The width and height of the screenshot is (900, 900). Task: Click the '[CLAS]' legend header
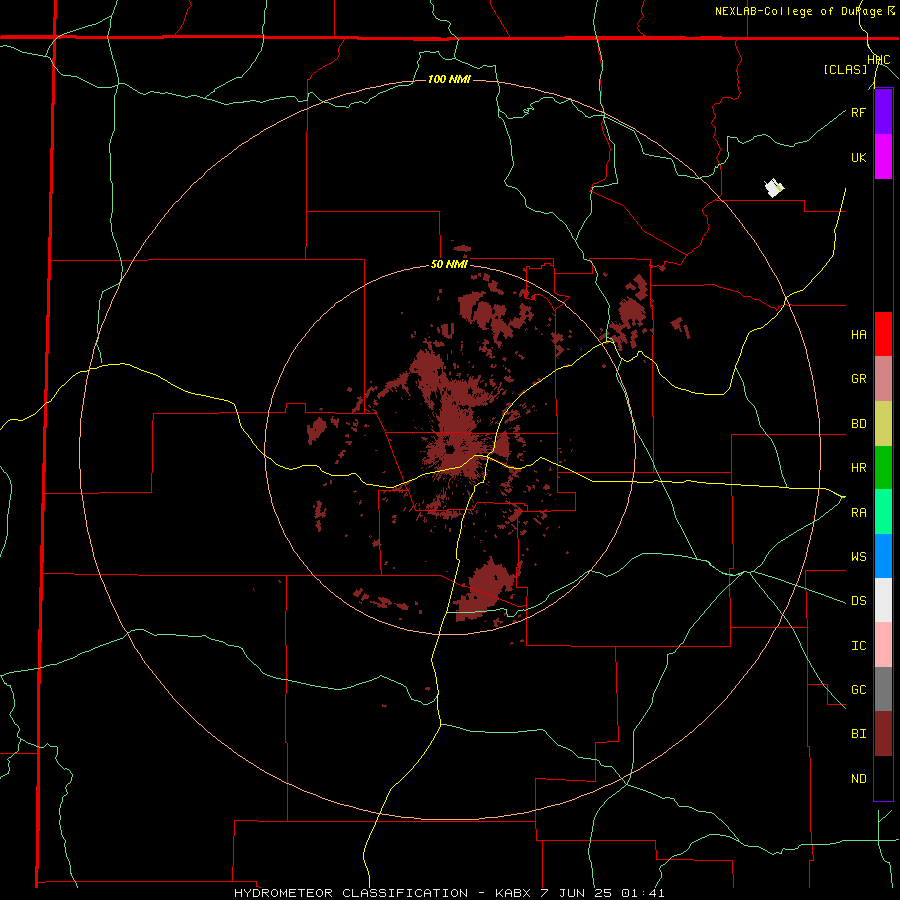tap(845, 69)
